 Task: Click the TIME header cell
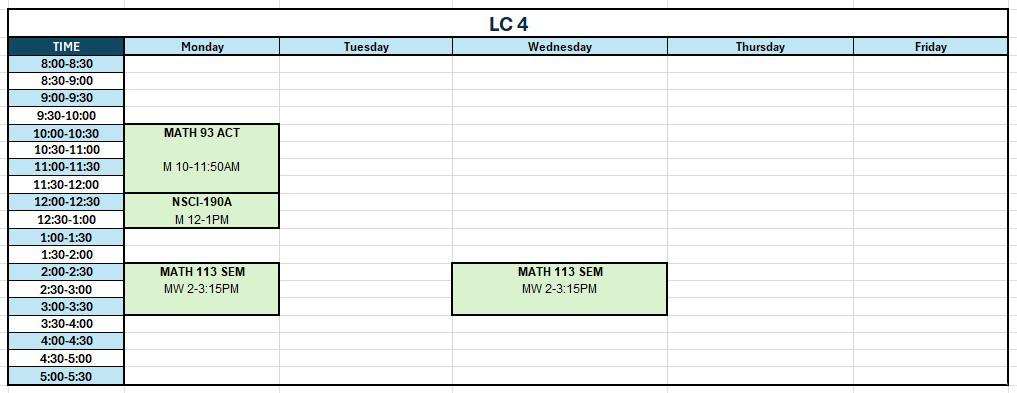(x=66, y=47)
